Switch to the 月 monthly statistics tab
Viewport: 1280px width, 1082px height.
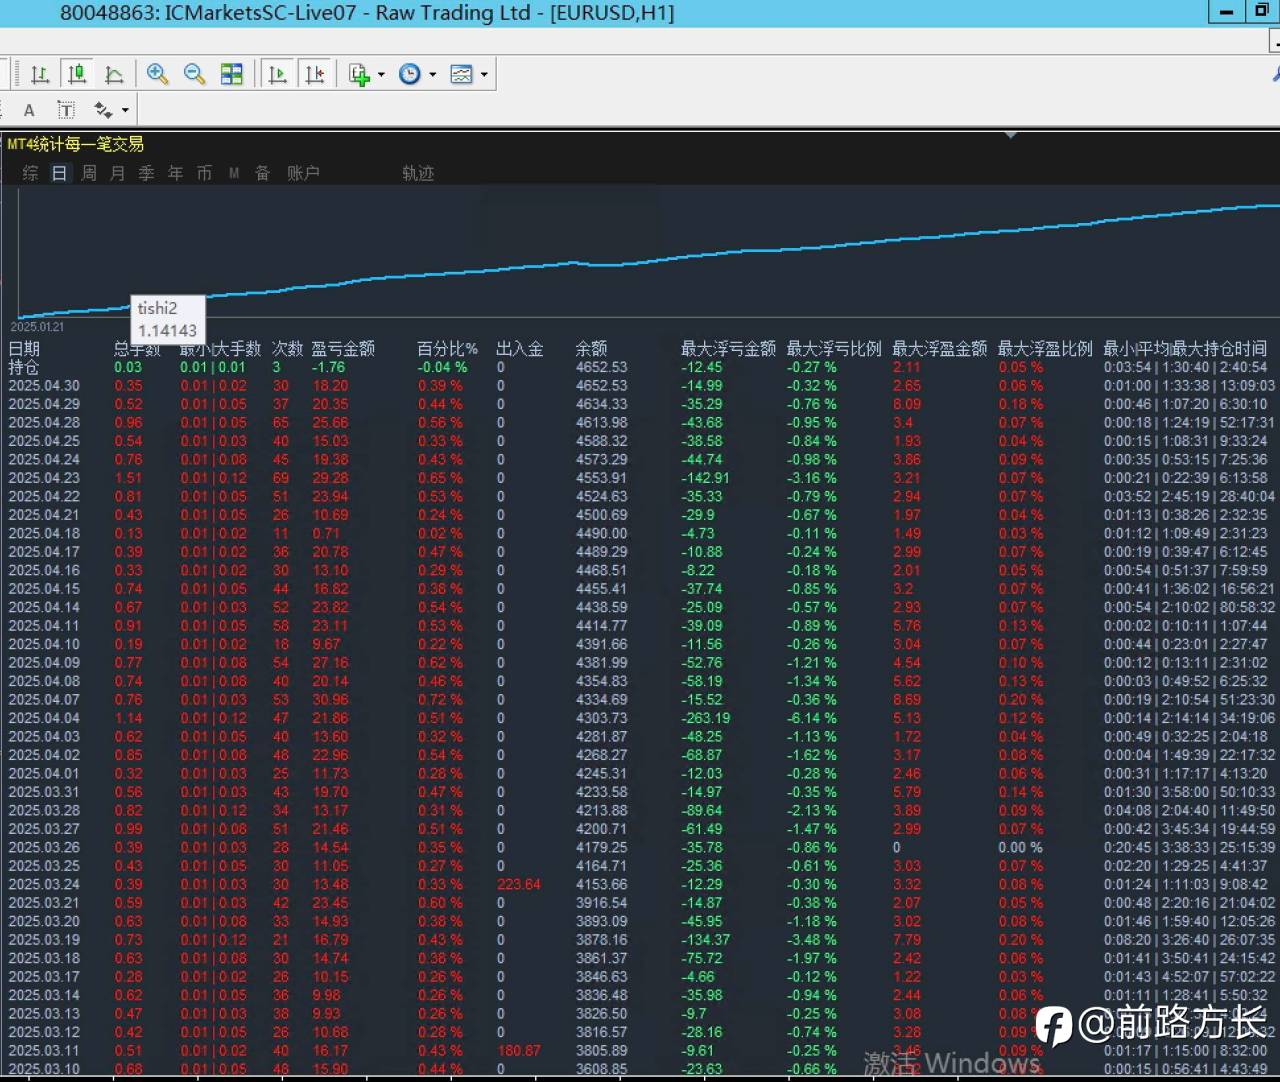pos(118,173)
